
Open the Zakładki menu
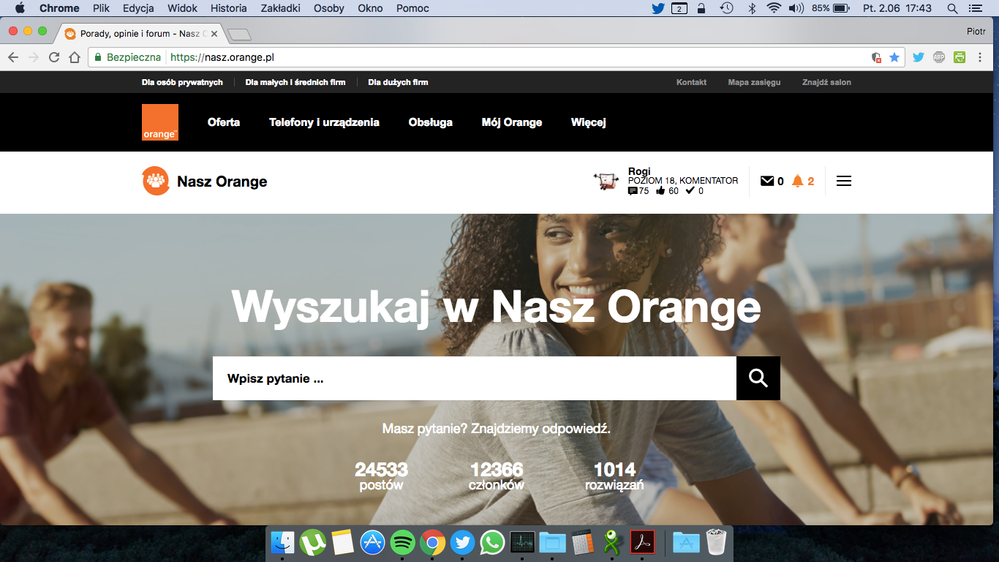tap(280, 8)
